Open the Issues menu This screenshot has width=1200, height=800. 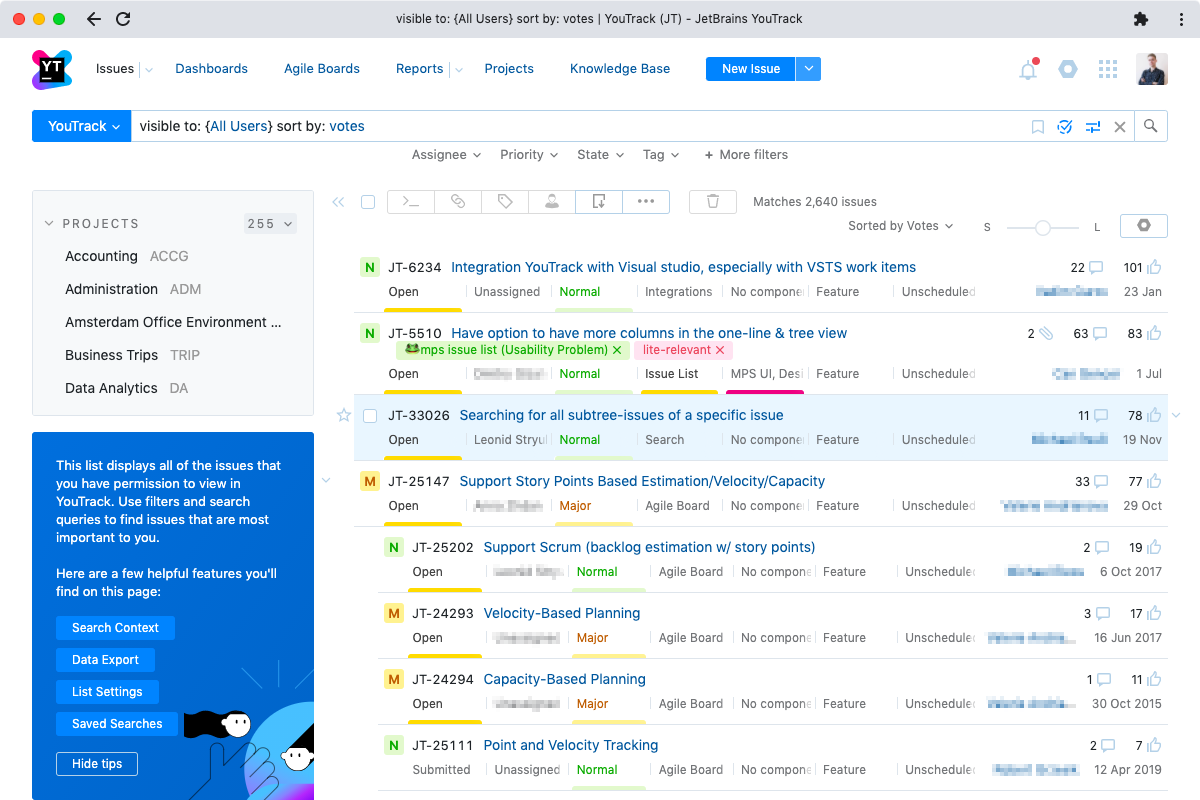[115, 69]
